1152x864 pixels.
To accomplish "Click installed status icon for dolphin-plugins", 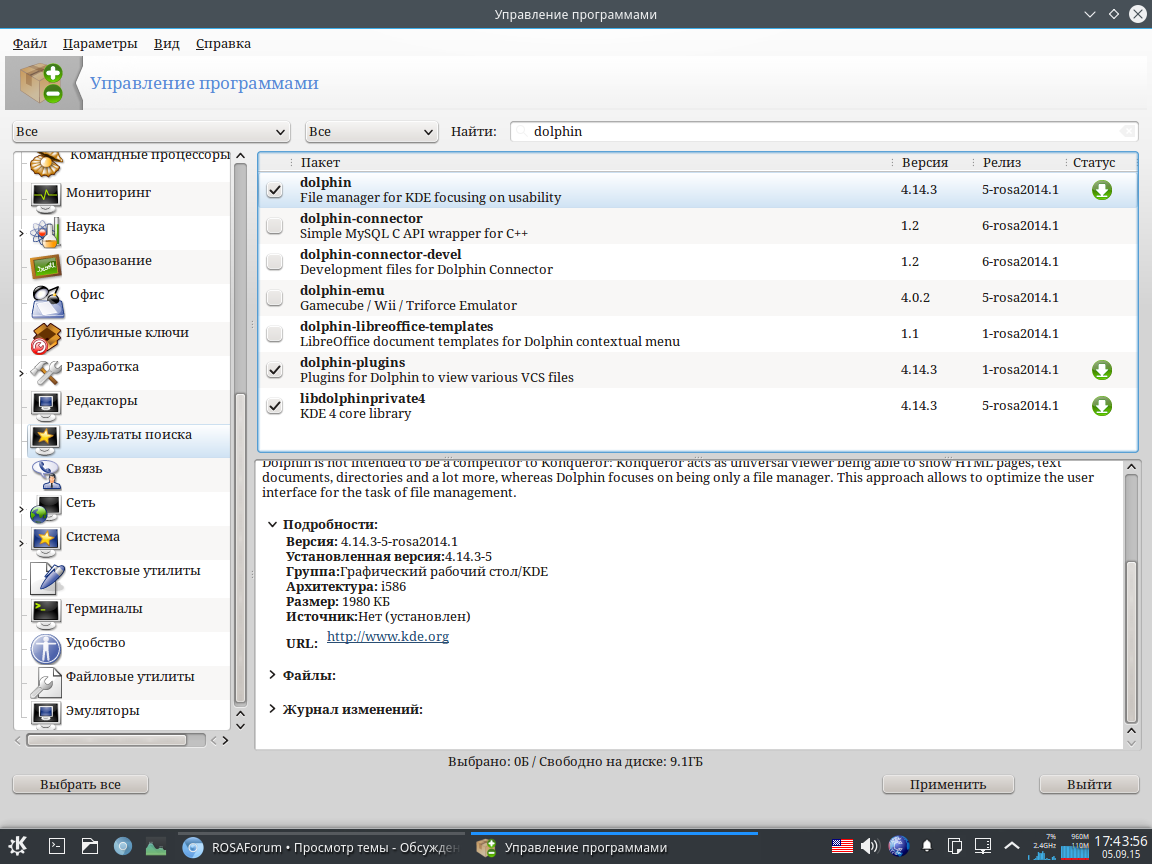I will click(1101, 371).
